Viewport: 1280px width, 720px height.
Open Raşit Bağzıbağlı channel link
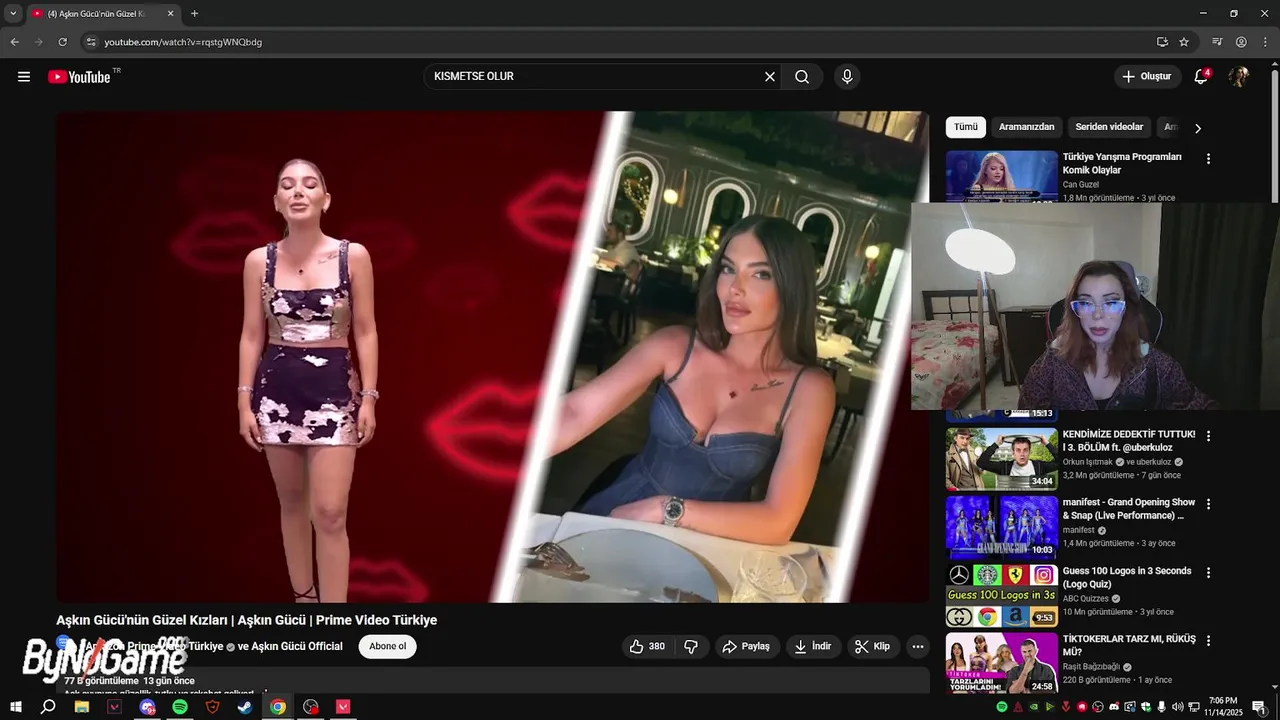(x=1091, y=667)
